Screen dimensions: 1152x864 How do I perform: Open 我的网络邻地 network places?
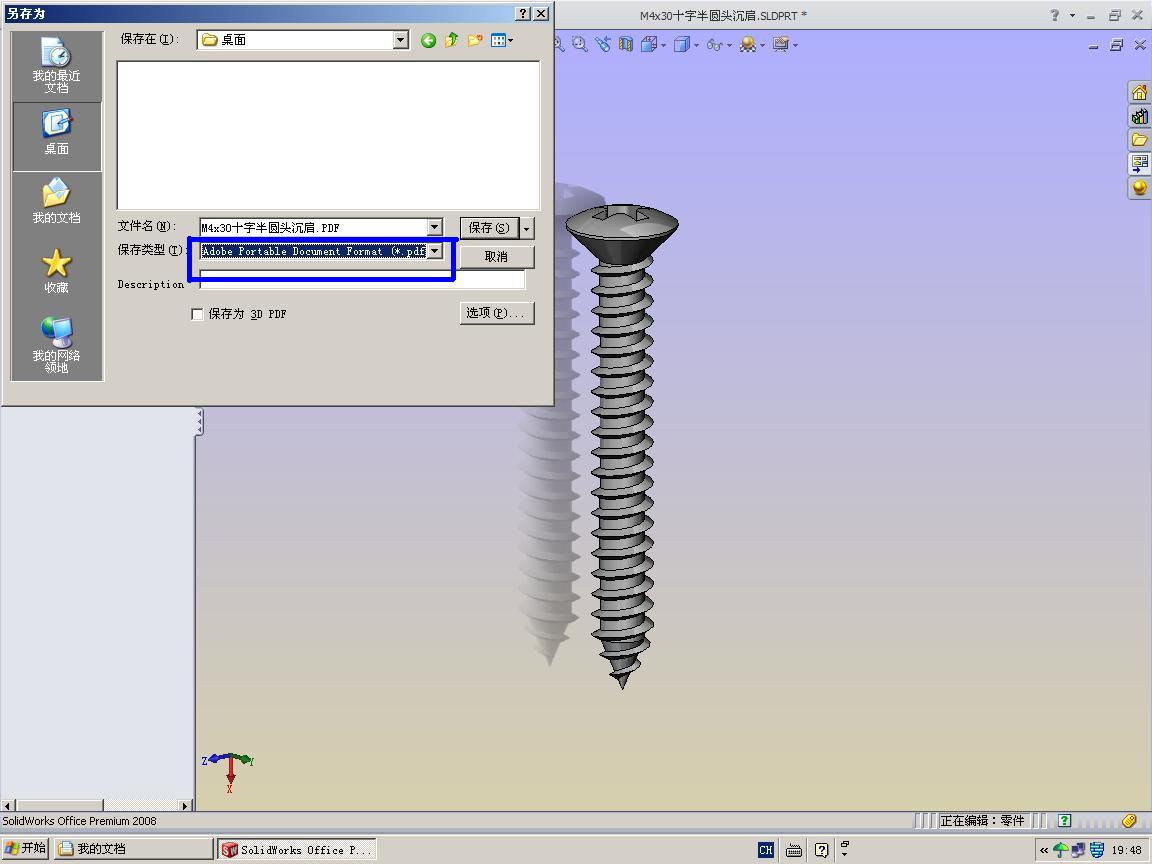pyautogui.click(x=57, y=345)
